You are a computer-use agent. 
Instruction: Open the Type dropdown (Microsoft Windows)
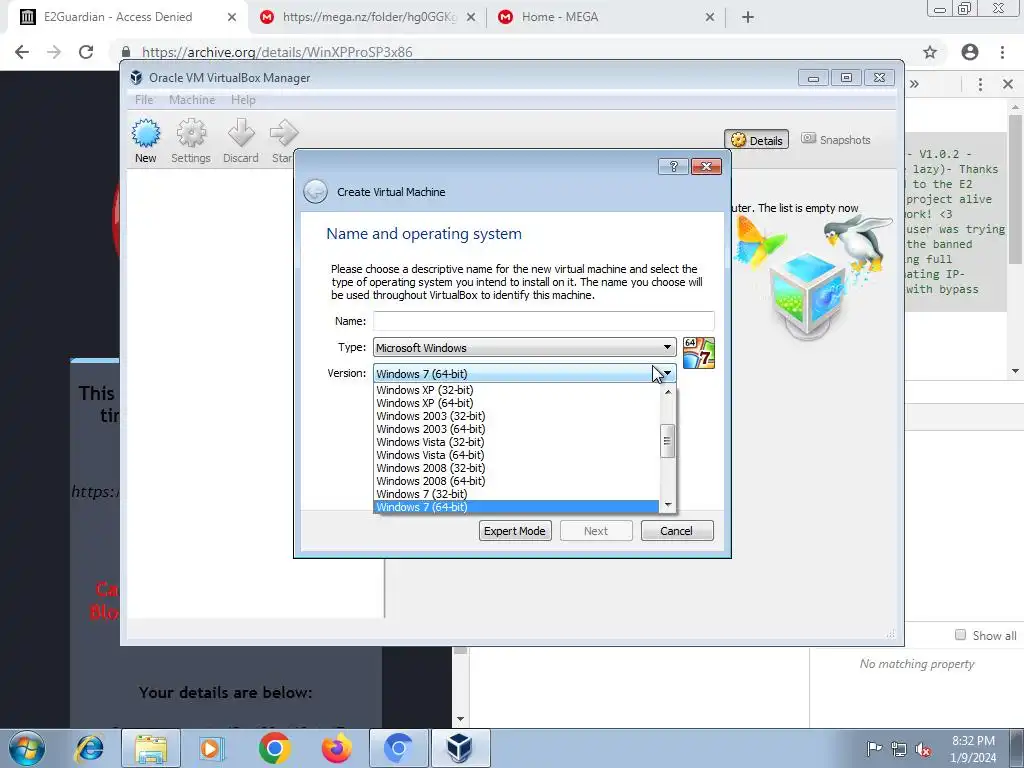tap(524, 347)
